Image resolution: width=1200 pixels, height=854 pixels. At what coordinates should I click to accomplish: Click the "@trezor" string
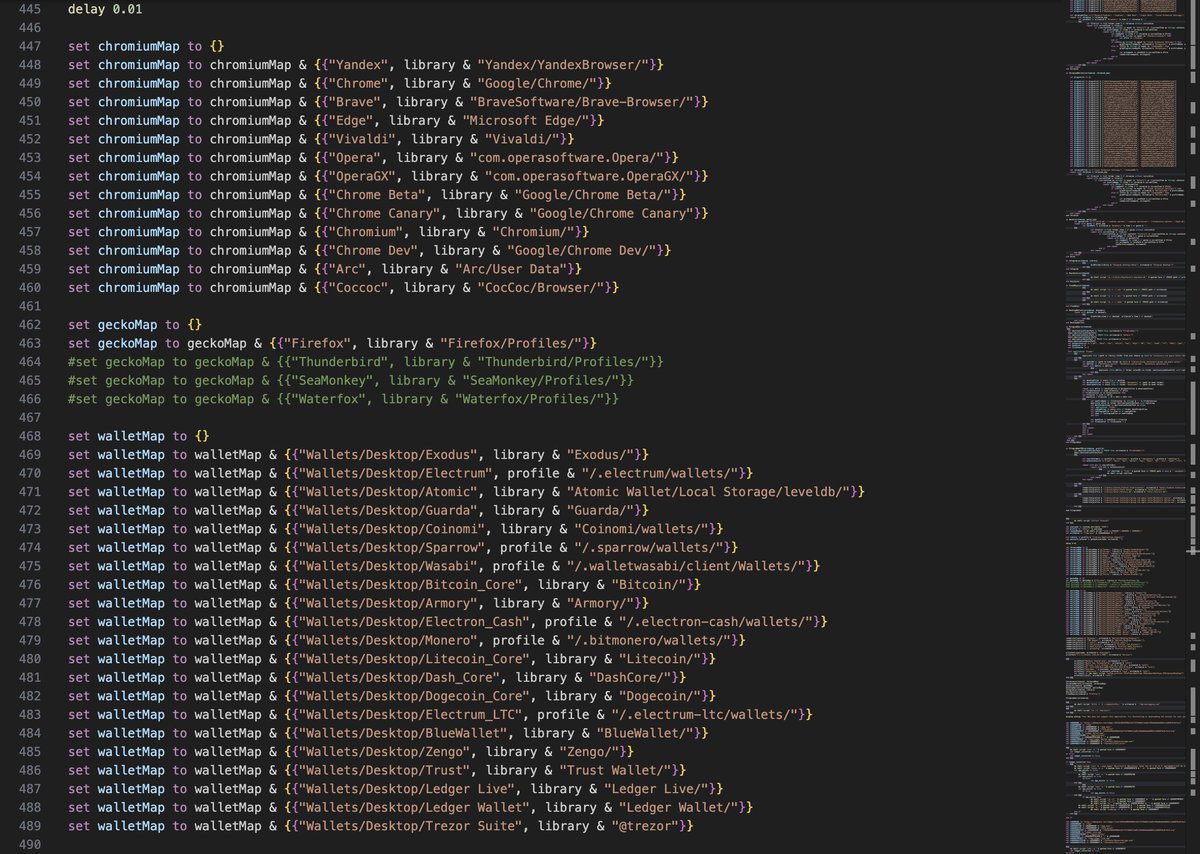click(643, 826)
